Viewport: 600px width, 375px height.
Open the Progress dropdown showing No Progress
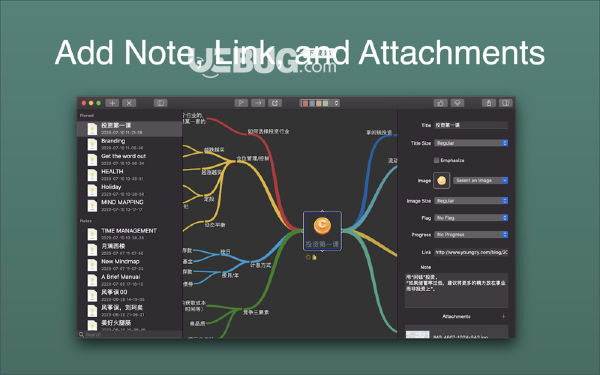[x=471, y=235]
